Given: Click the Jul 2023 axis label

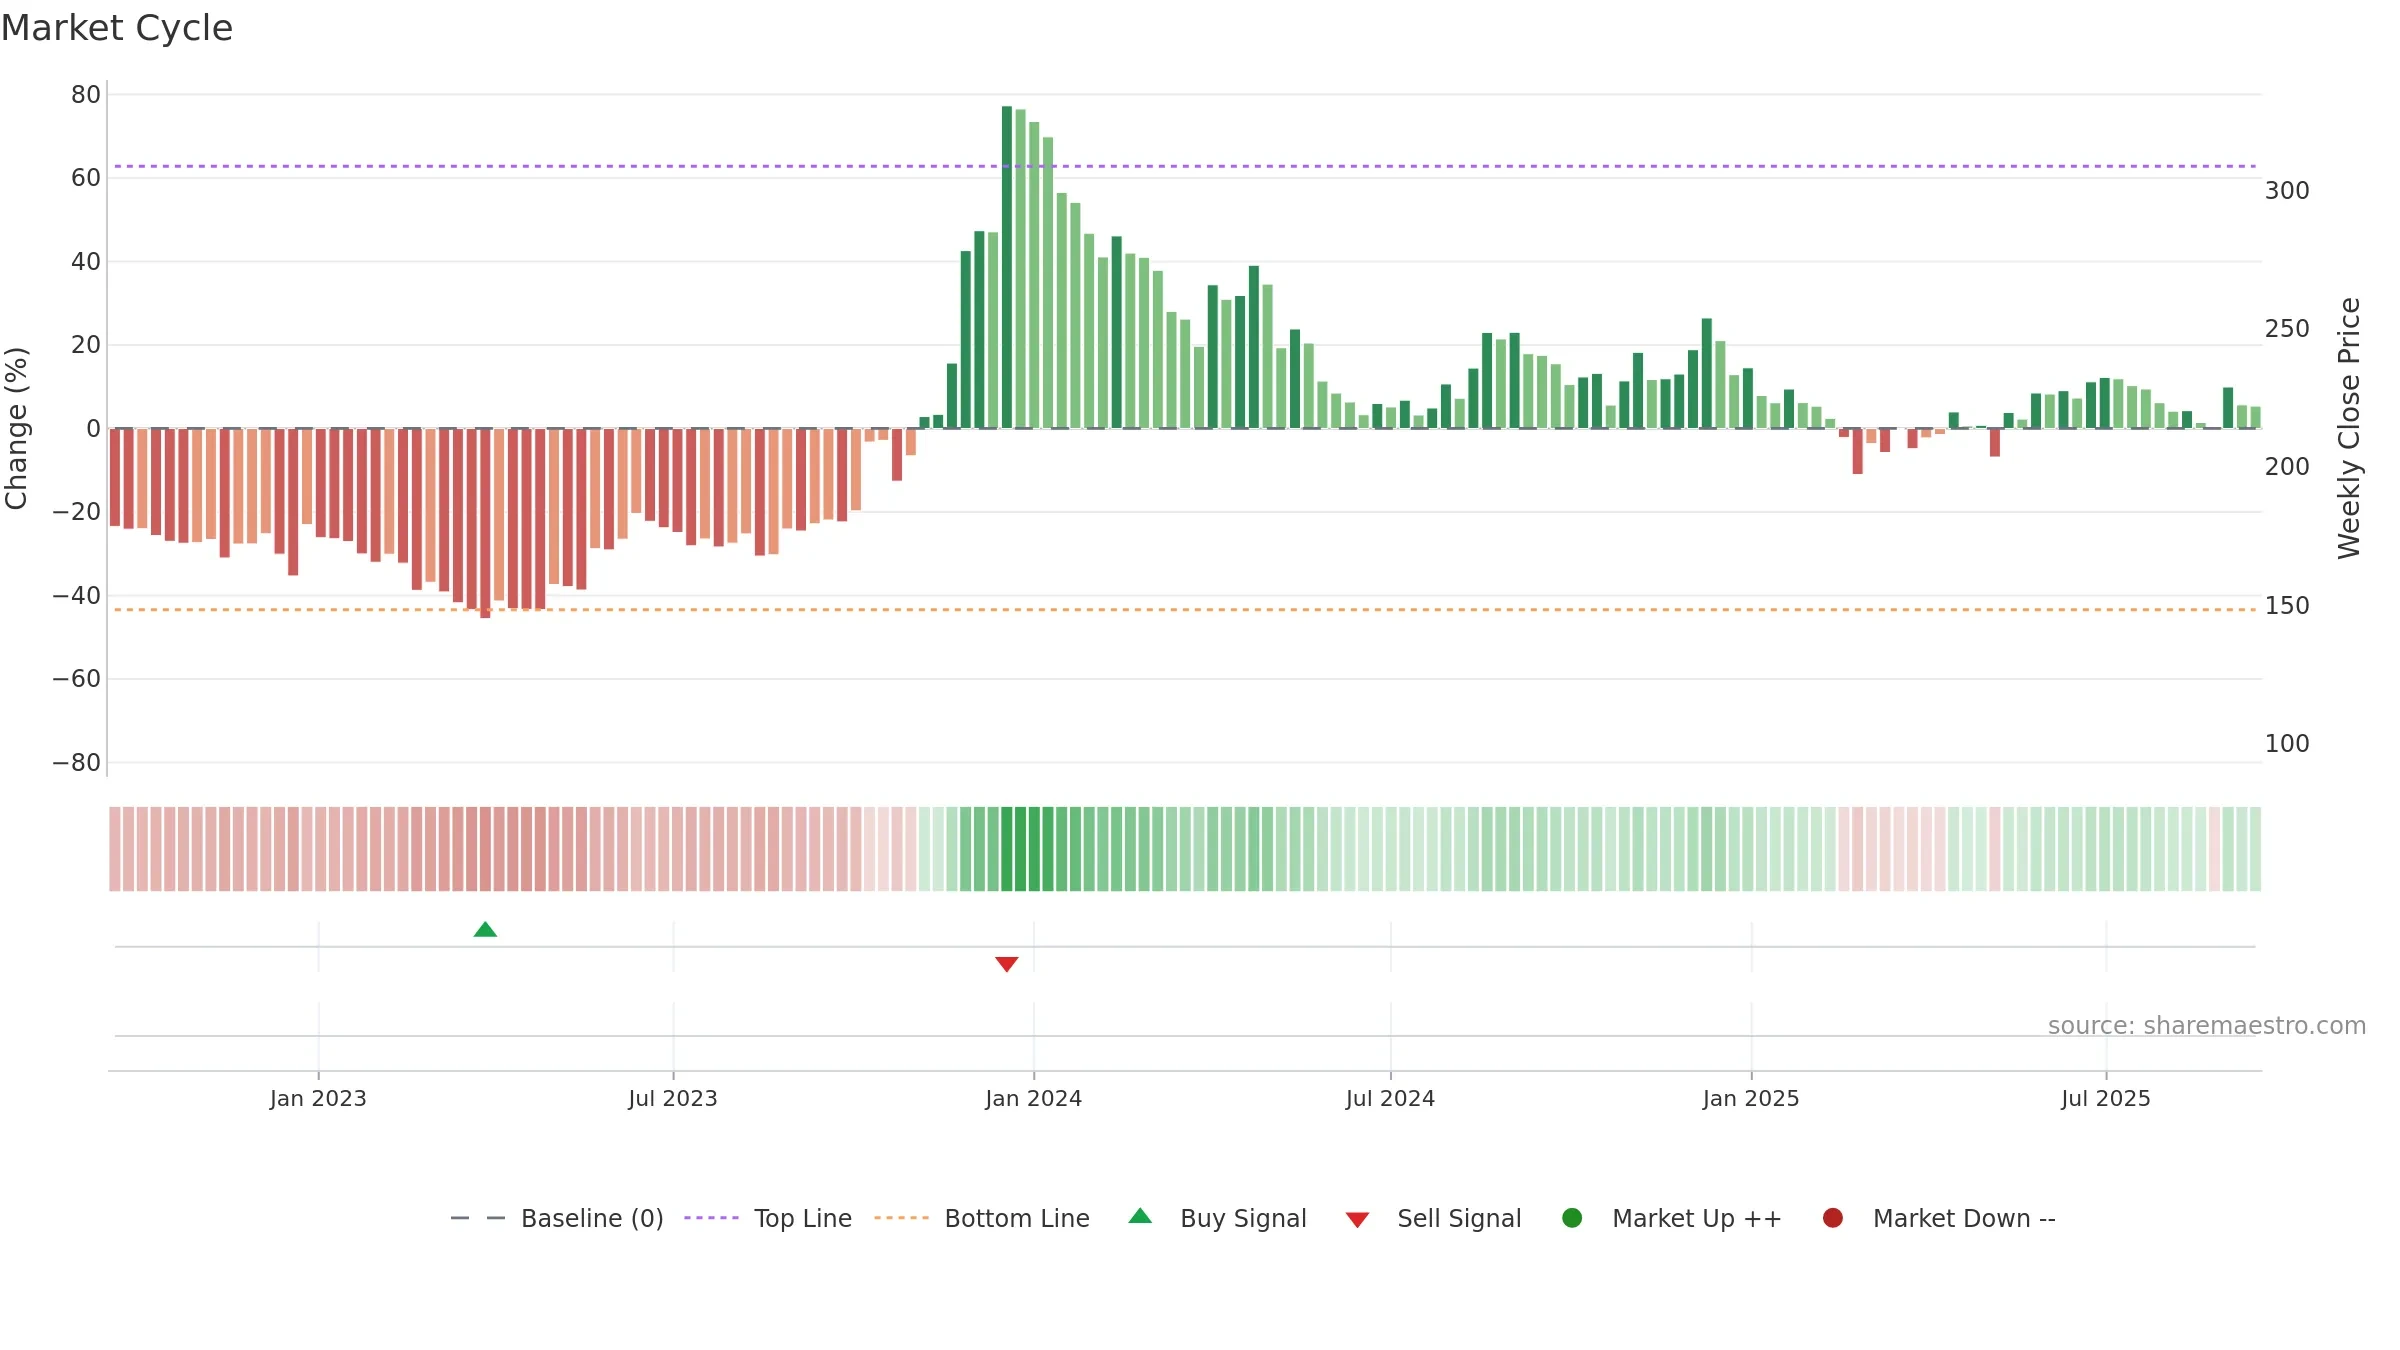Looking at the screenshot, I should click(673, 1099).
